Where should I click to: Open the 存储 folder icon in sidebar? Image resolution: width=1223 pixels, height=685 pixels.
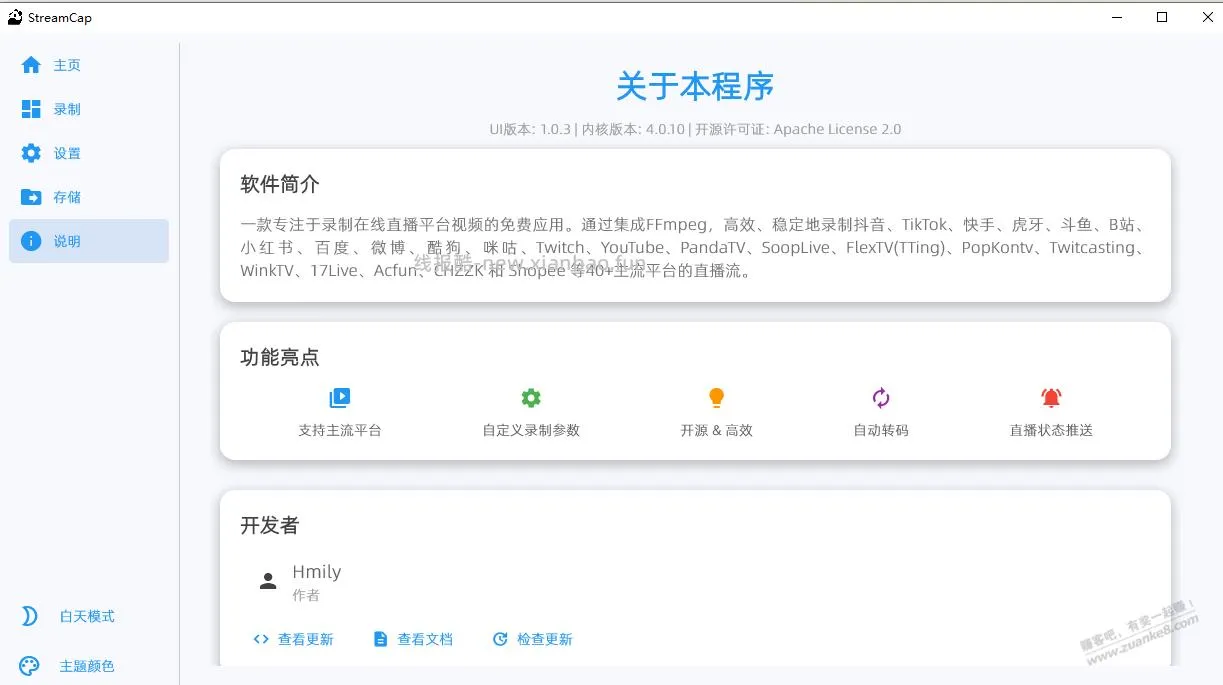pyautogui.click(x=31, y=197)
